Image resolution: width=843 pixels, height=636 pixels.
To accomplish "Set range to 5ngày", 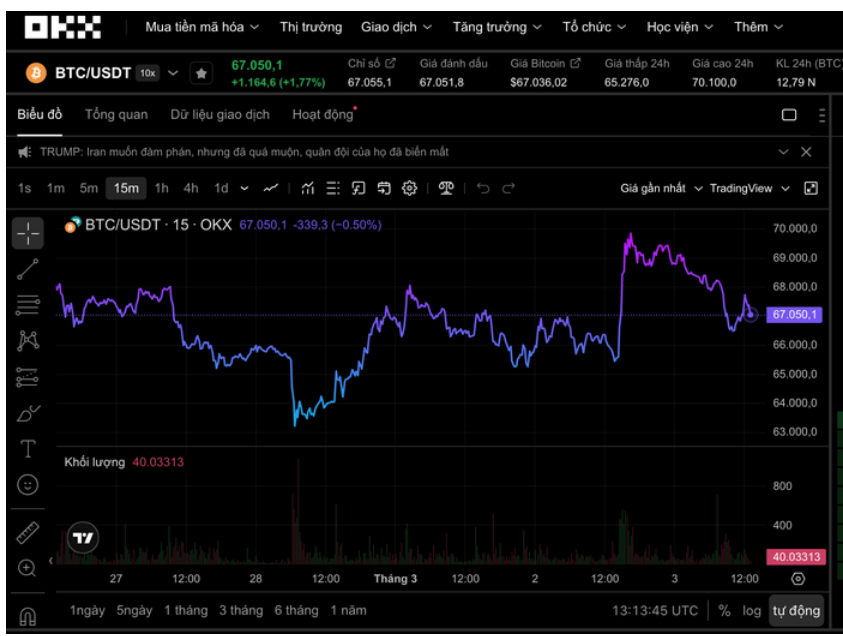I will pyautogui.click(x=134, y=611).
